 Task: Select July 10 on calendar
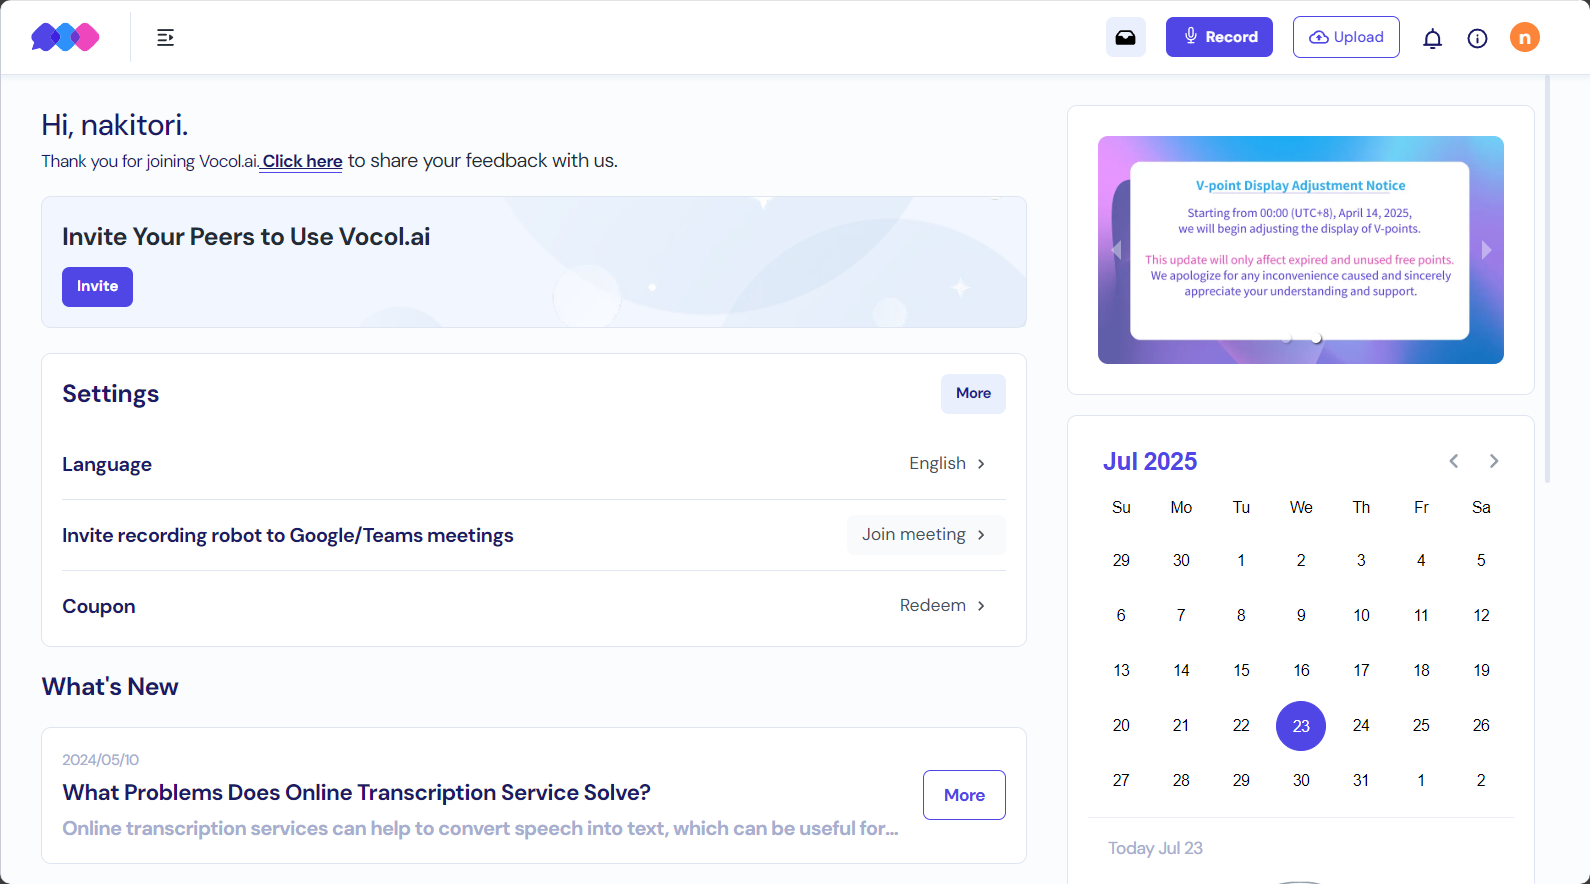coord(1361,616)
